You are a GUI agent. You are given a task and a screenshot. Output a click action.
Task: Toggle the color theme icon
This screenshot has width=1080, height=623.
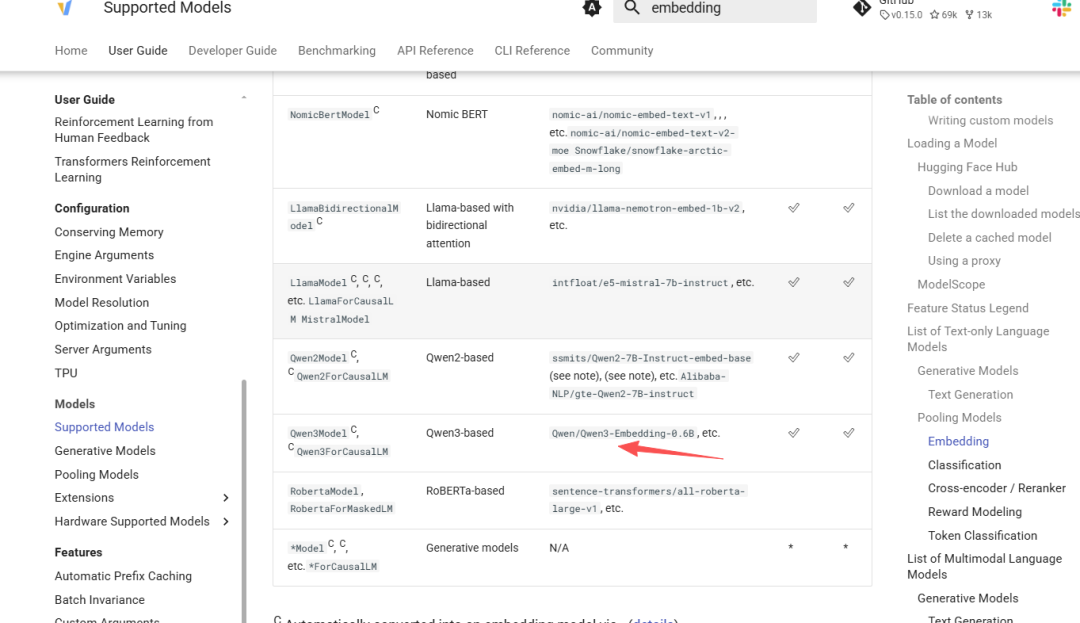click(x=592, y=8)
